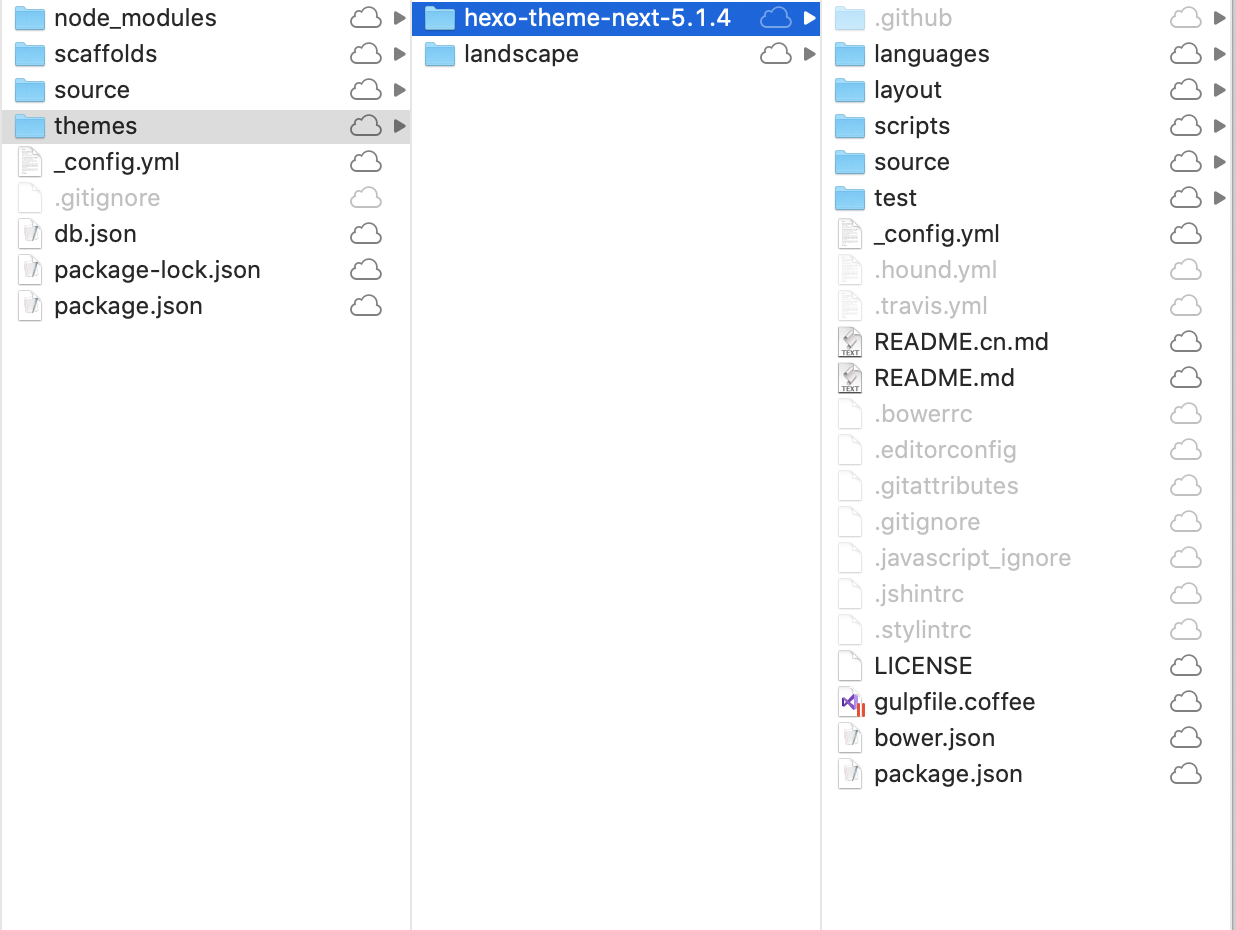This screenshot has width=1236, height=930.
Task: Expand the languages folder using its arrow
Action: [1219, 54]
